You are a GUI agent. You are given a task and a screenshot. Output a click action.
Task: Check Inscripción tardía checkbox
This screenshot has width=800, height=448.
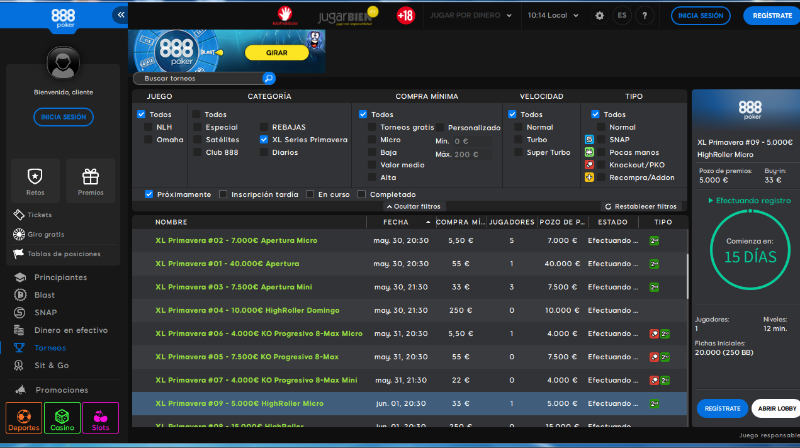(x=223, y=194)
